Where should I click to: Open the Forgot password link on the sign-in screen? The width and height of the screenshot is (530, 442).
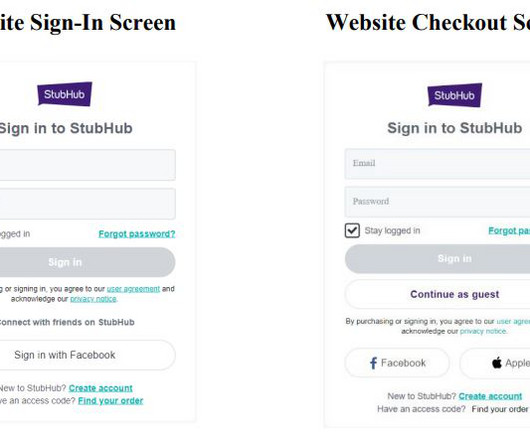(x=137, y=234)
